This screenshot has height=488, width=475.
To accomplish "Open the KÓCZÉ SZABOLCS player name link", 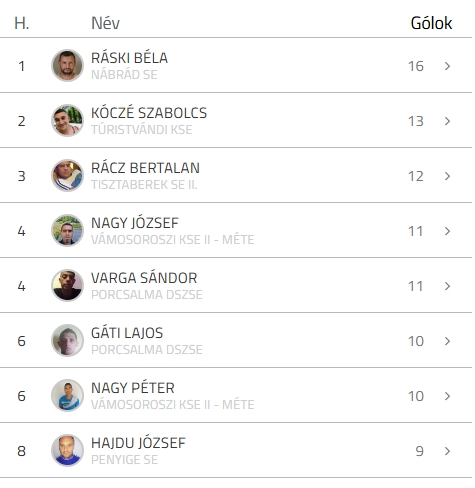I will 149,113.
